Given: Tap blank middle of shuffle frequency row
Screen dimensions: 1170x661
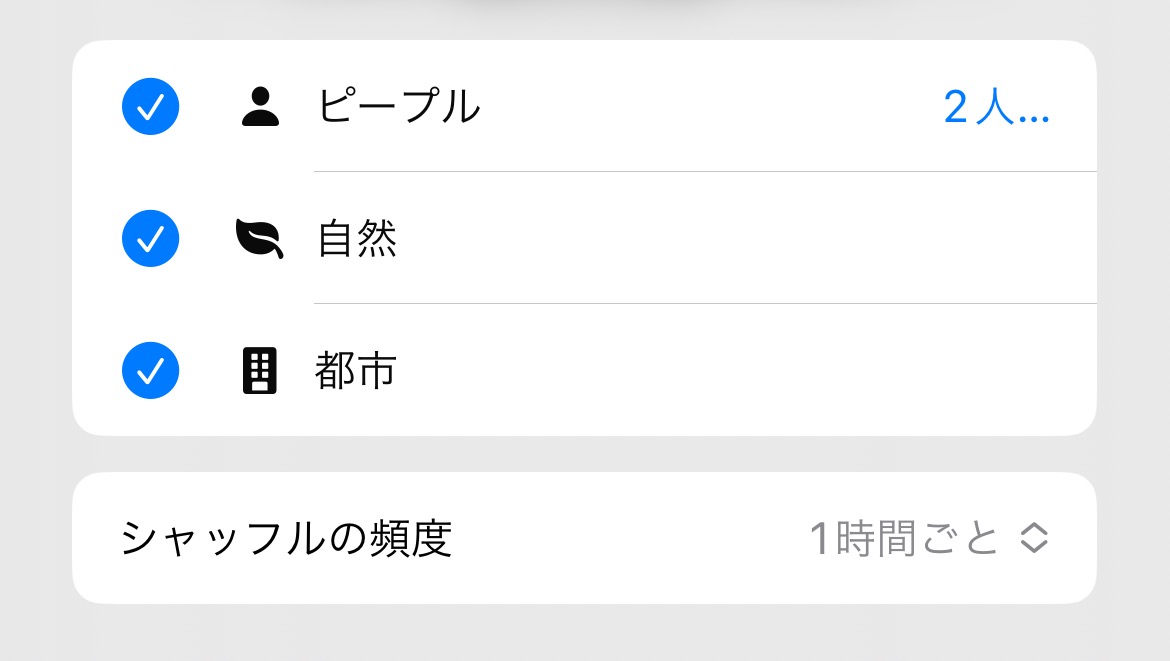Looking at the screenshot, I should (630, 539).
